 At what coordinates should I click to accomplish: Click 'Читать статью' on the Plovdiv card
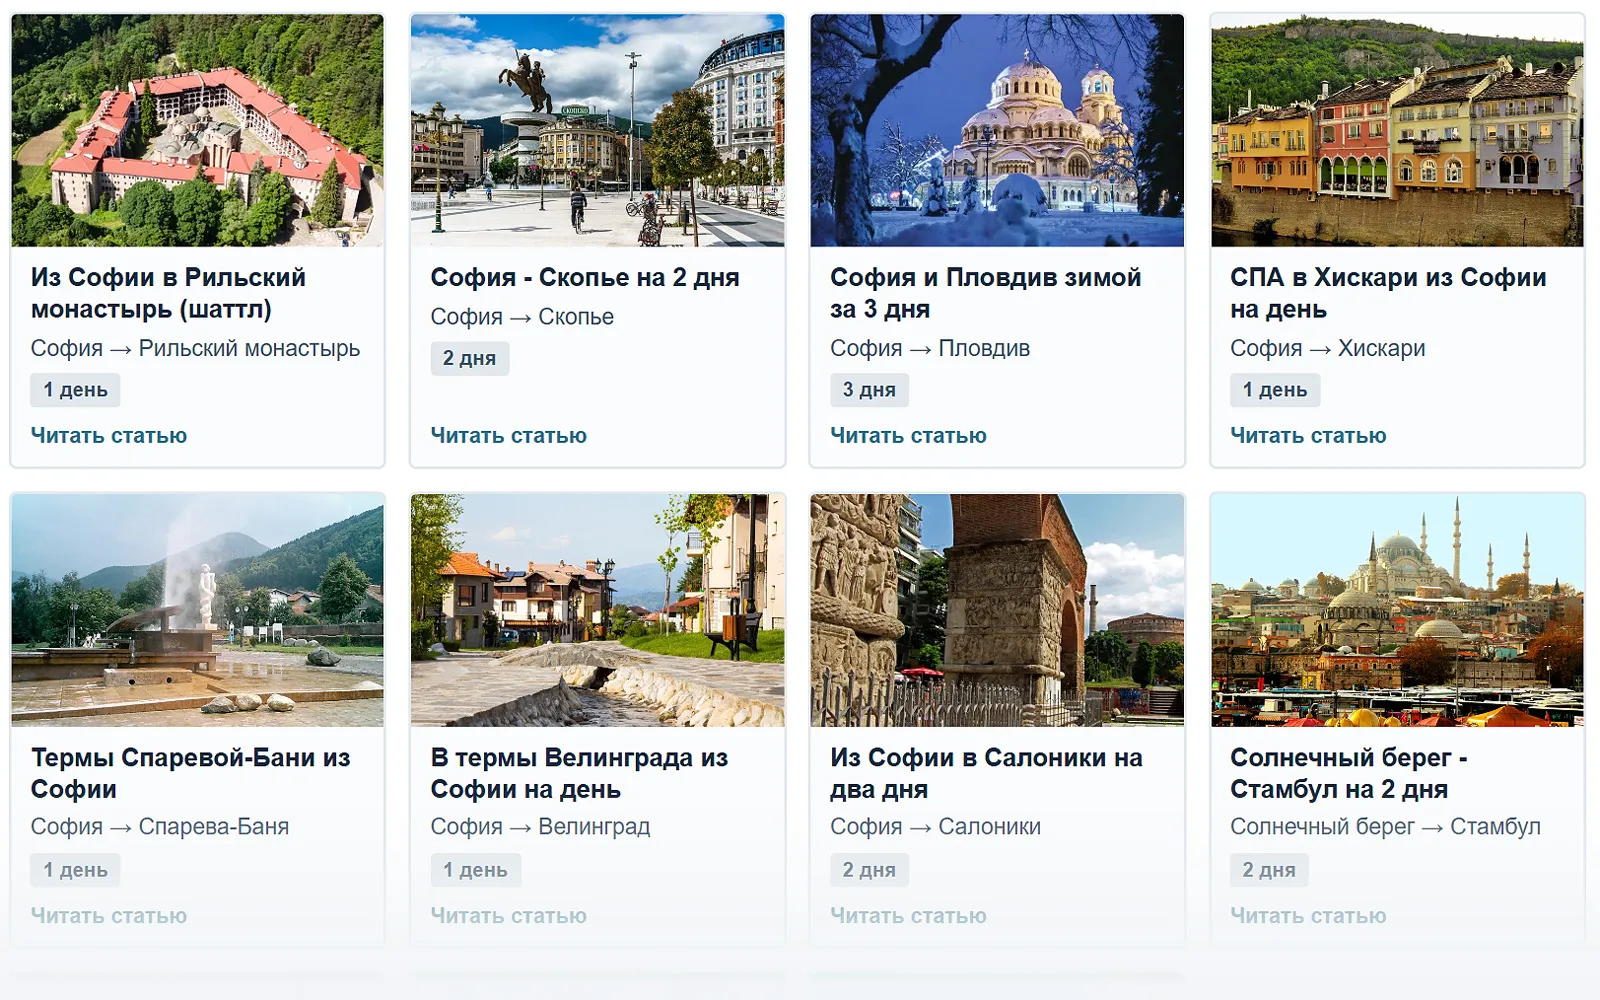pyautogui.click(x=909, y=435)
